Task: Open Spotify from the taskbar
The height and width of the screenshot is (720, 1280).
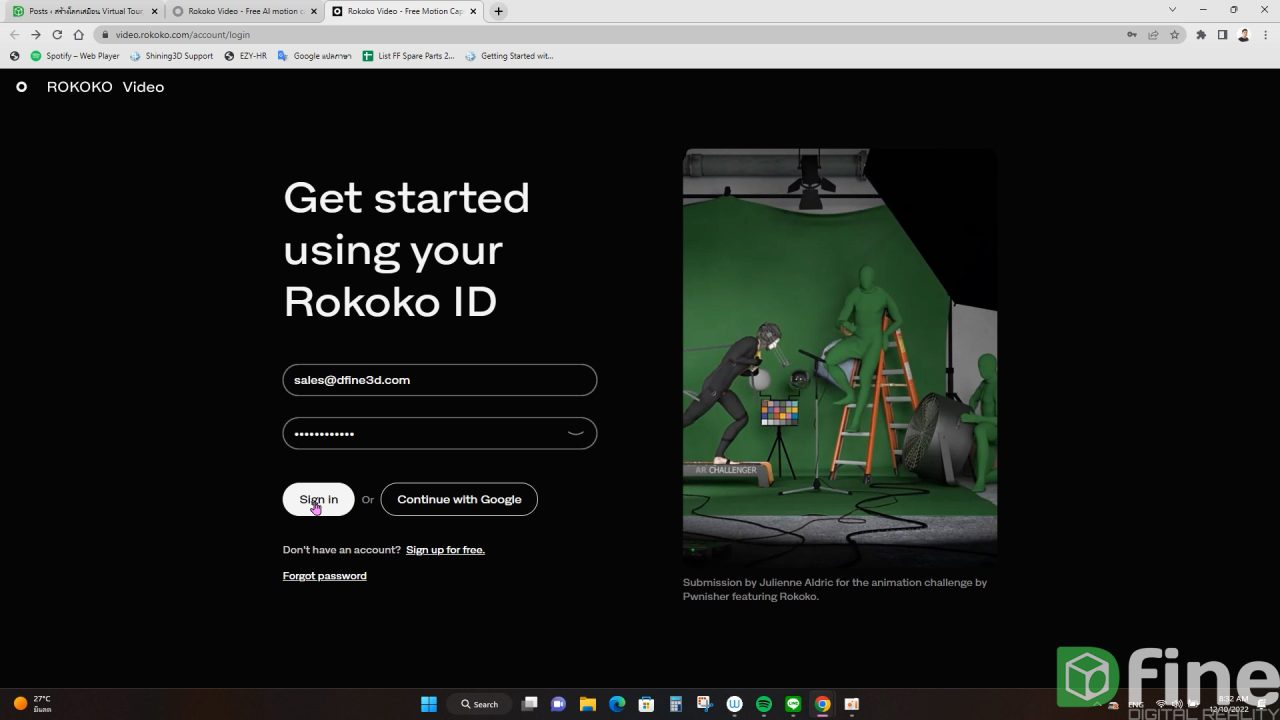Action: coord(763,704)
